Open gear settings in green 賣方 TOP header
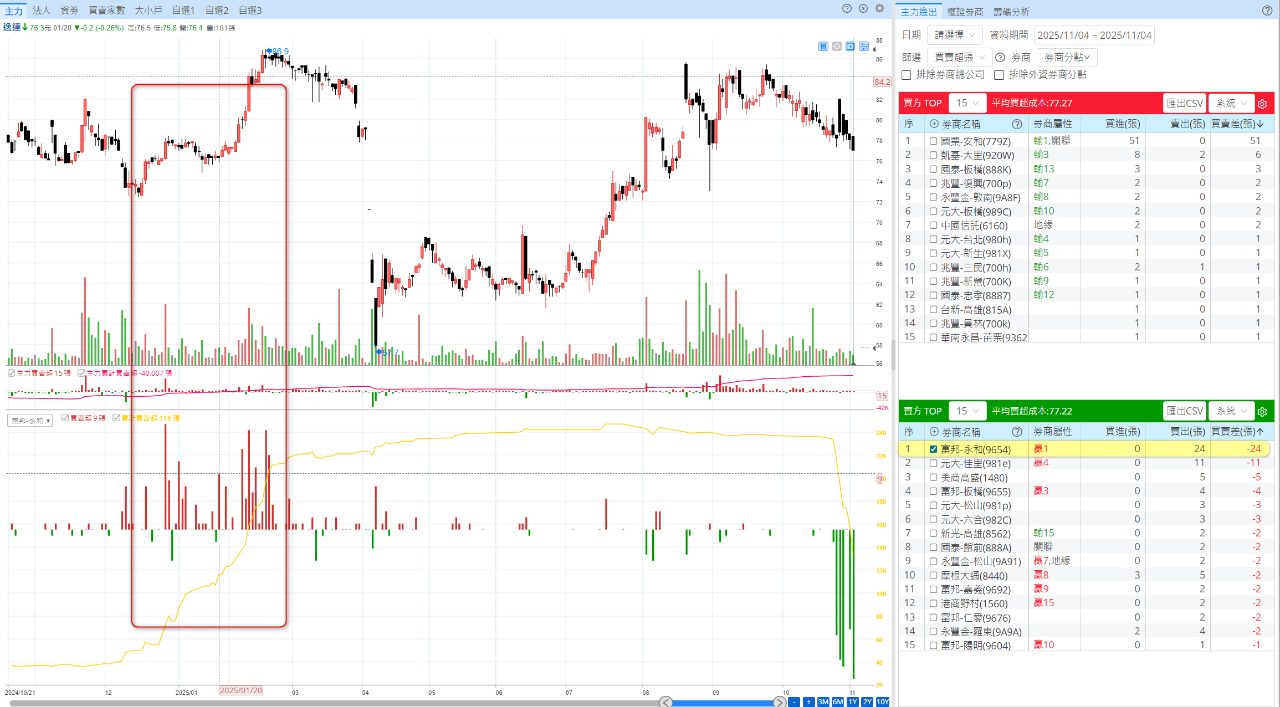The width and height of the screenshot is (1280, 707). pos(1262,411)
